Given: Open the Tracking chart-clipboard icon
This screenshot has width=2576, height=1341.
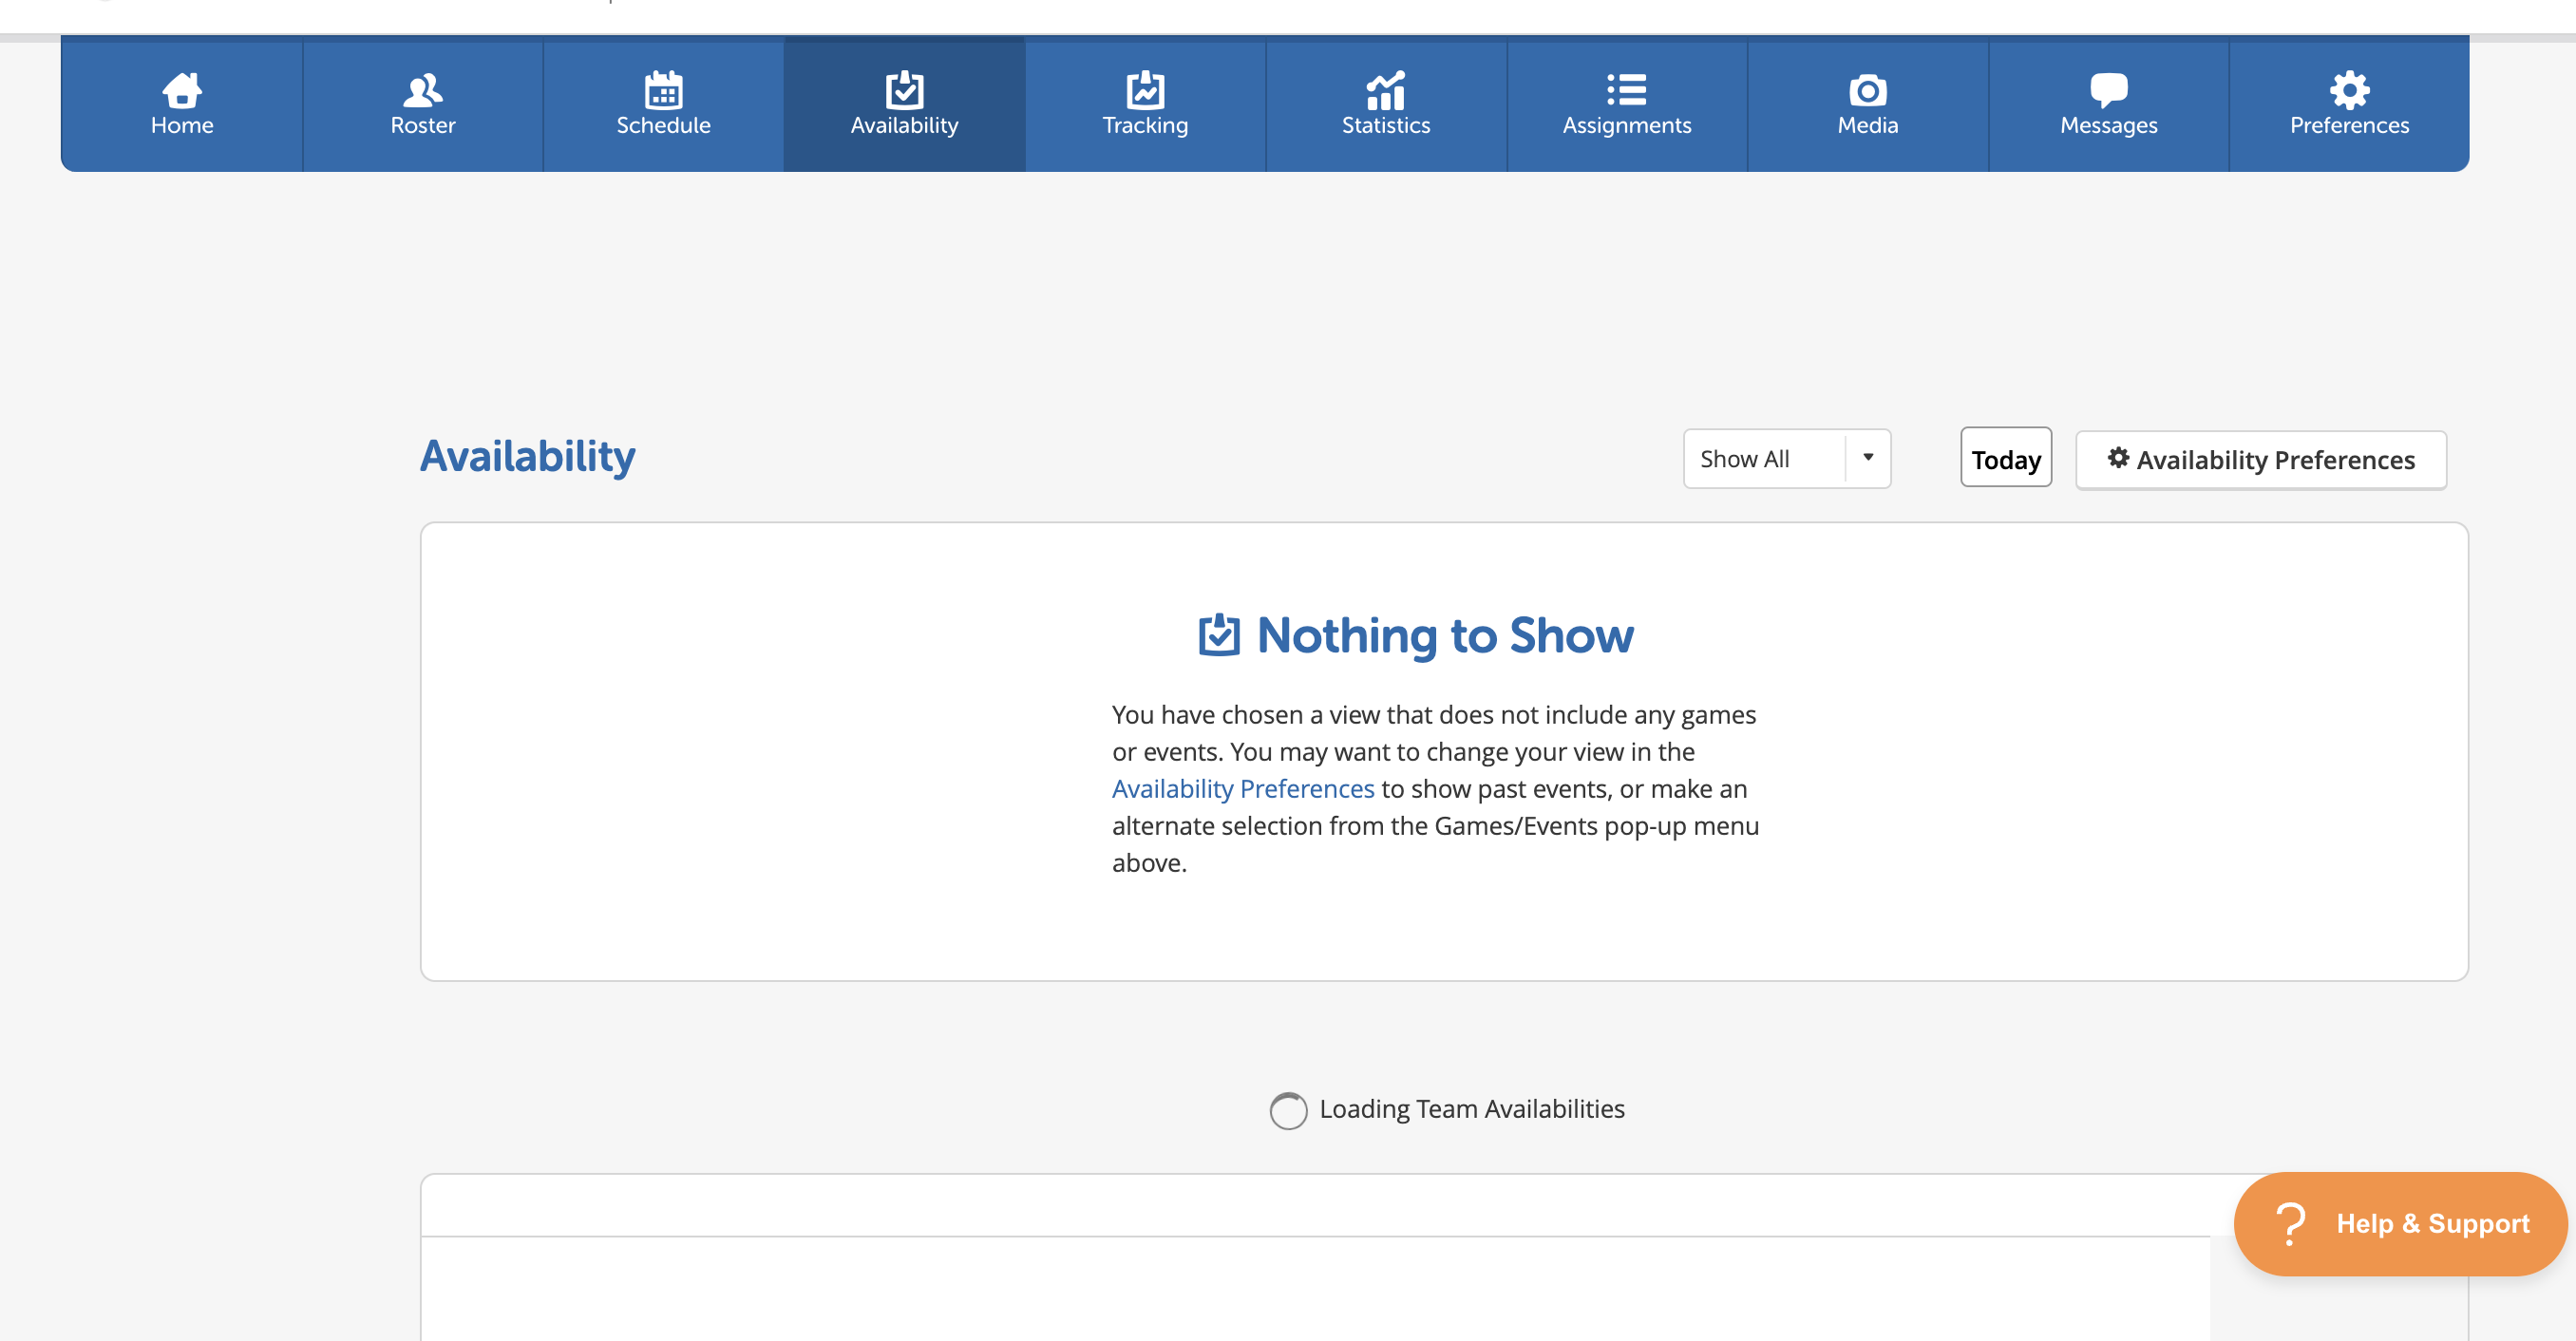Looking at the screenshot, I should [x=1145, y=90].
